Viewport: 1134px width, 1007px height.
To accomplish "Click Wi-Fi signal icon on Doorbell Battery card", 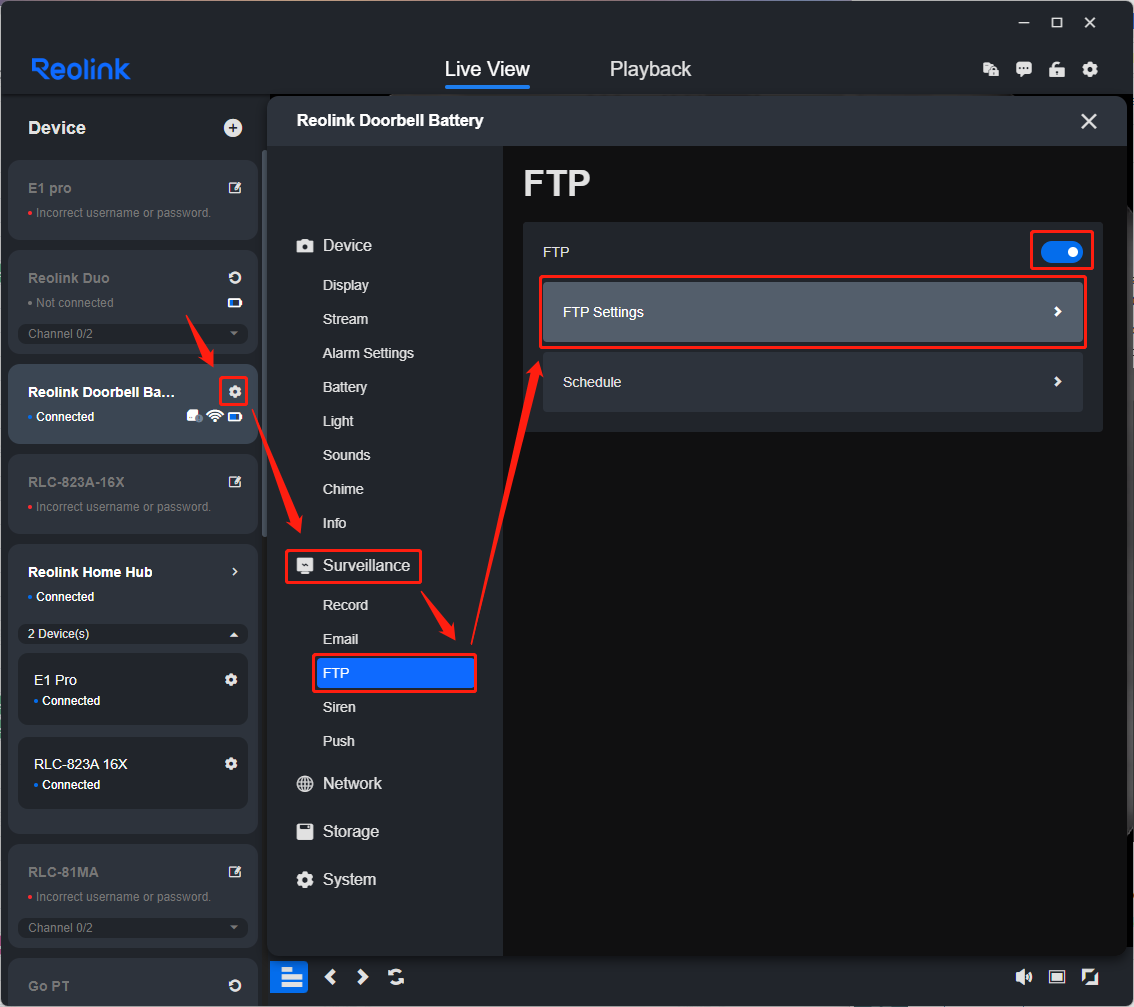I will 215,416.
